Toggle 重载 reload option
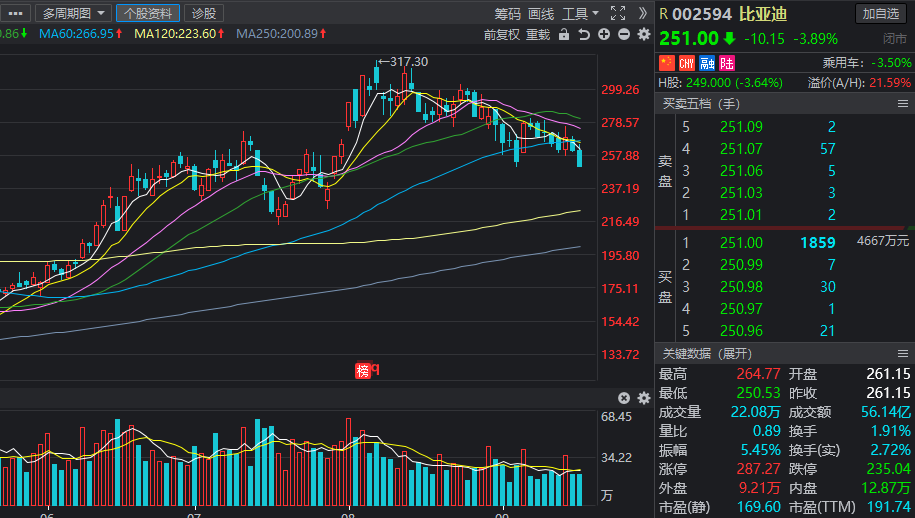 click(x=538, y=34)
